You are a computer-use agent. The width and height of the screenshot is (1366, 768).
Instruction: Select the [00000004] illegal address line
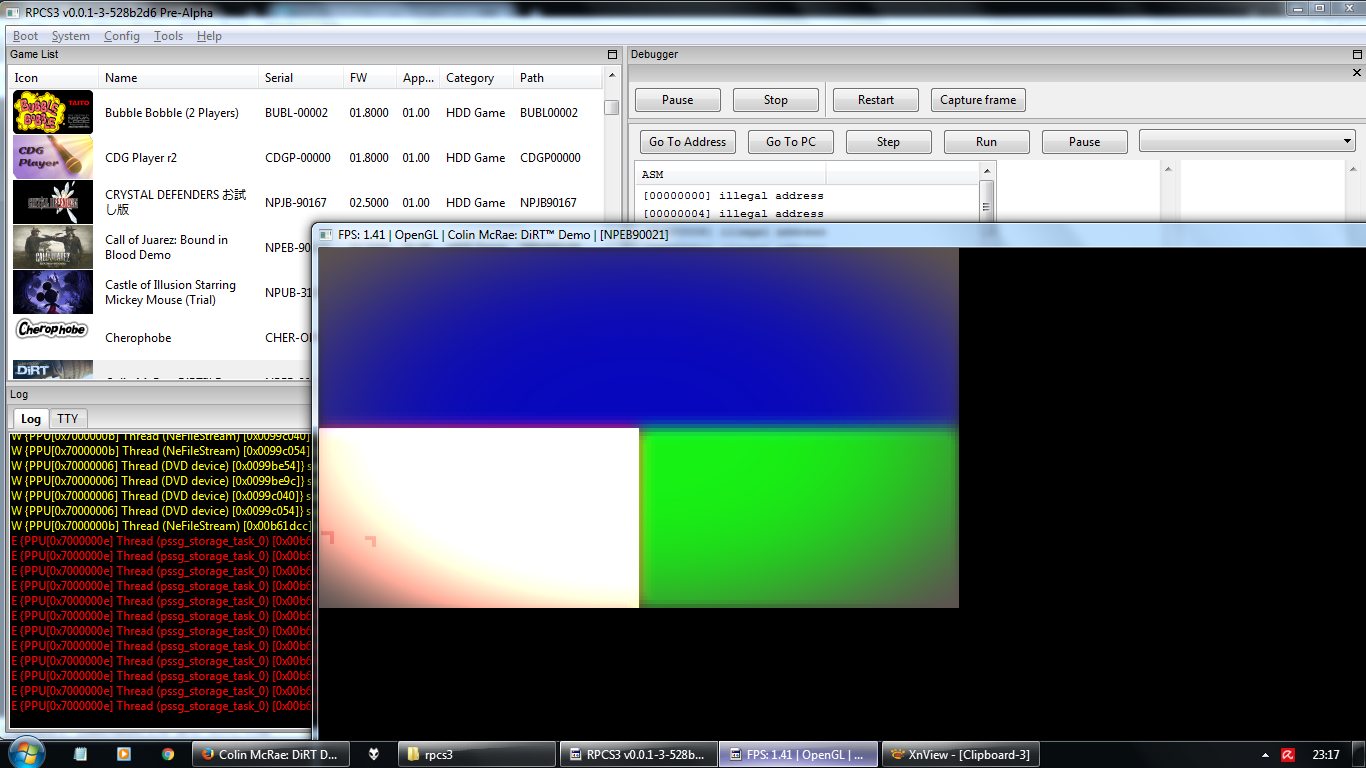pos(734,214)
